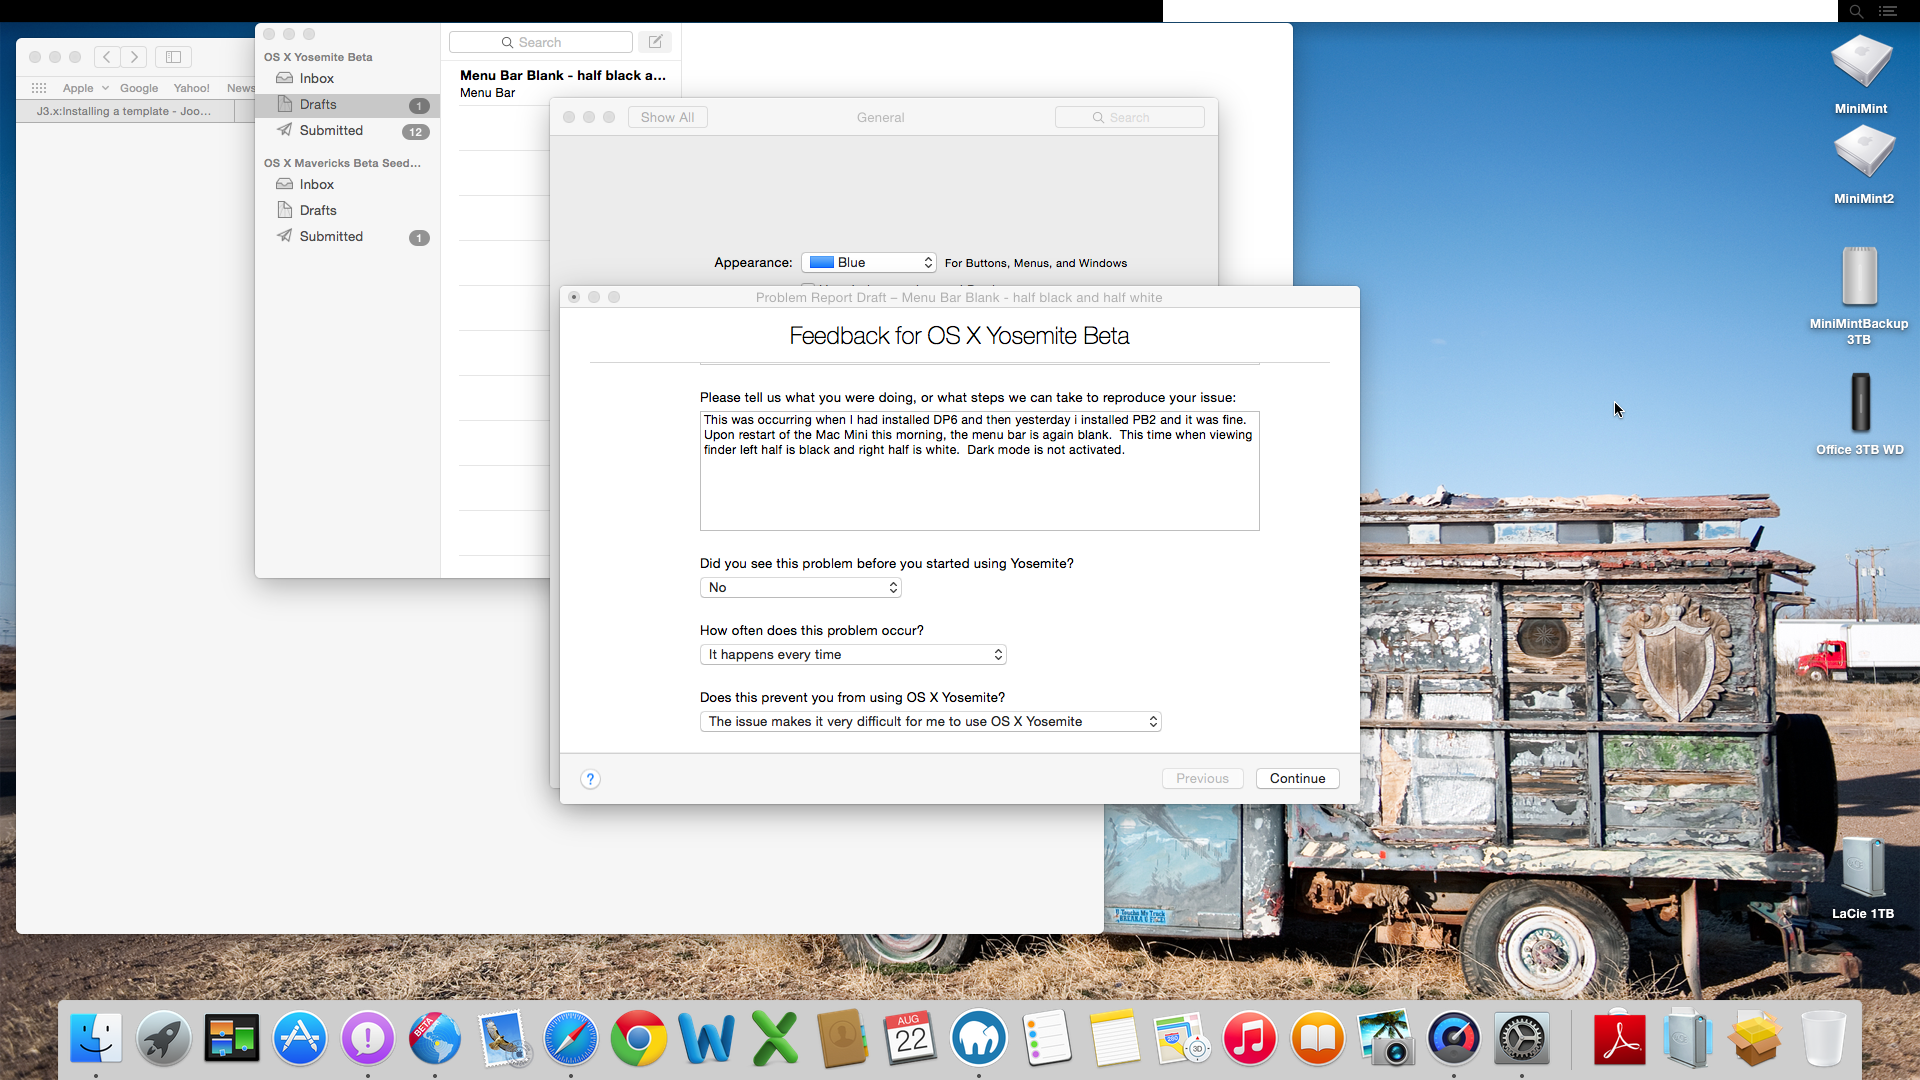Select Yosemite Beta Drafts folder
Image resolution: width=1920 pixels, height=1080 pixels.
pos(347,104)
